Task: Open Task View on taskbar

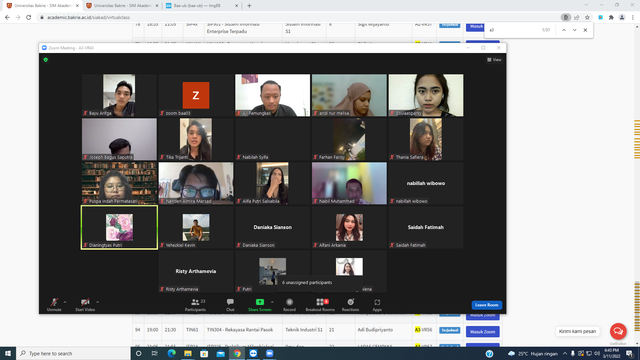Action: (x=154, y=353)
